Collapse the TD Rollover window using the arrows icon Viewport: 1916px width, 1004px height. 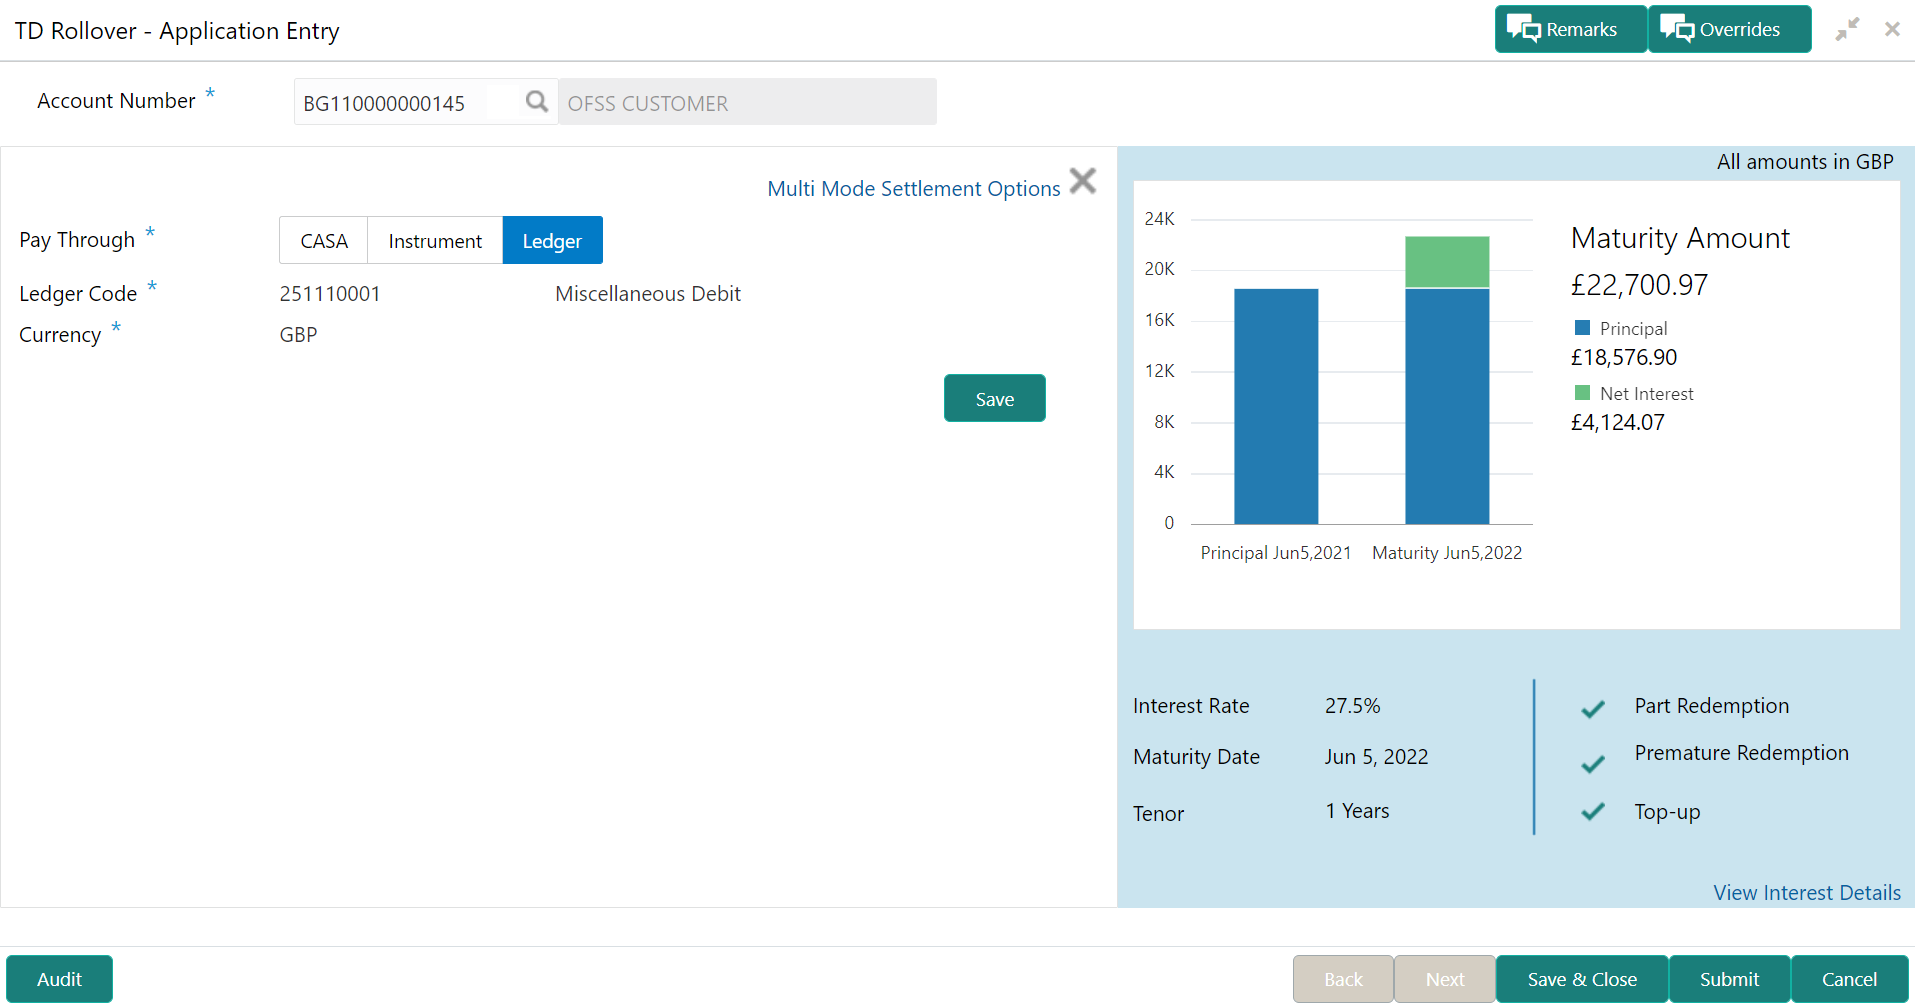(1847, 29)
